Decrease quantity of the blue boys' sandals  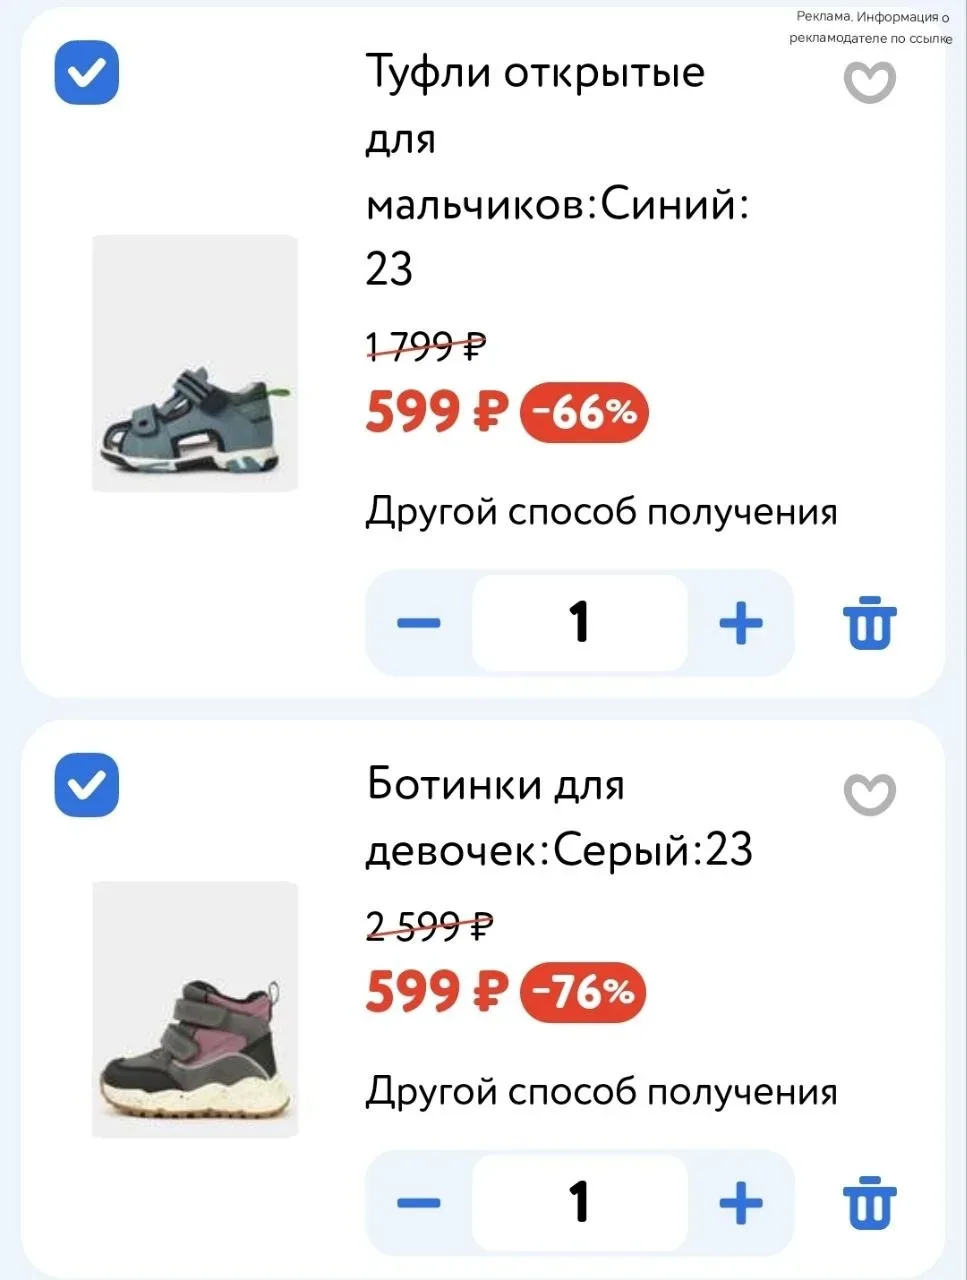[419, 623]
